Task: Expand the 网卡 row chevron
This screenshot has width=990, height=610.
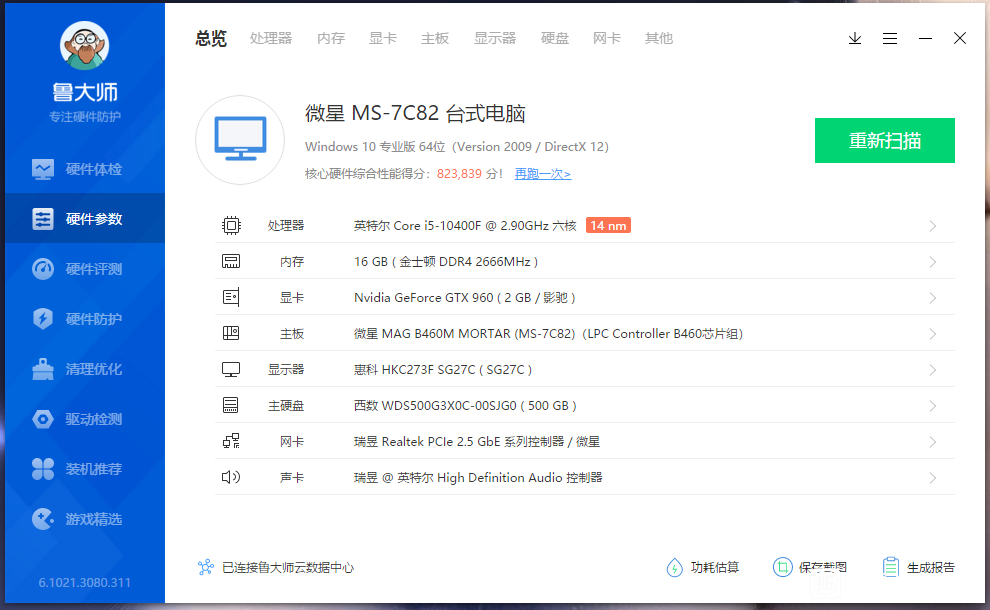Action: click(x=933, y=442)
